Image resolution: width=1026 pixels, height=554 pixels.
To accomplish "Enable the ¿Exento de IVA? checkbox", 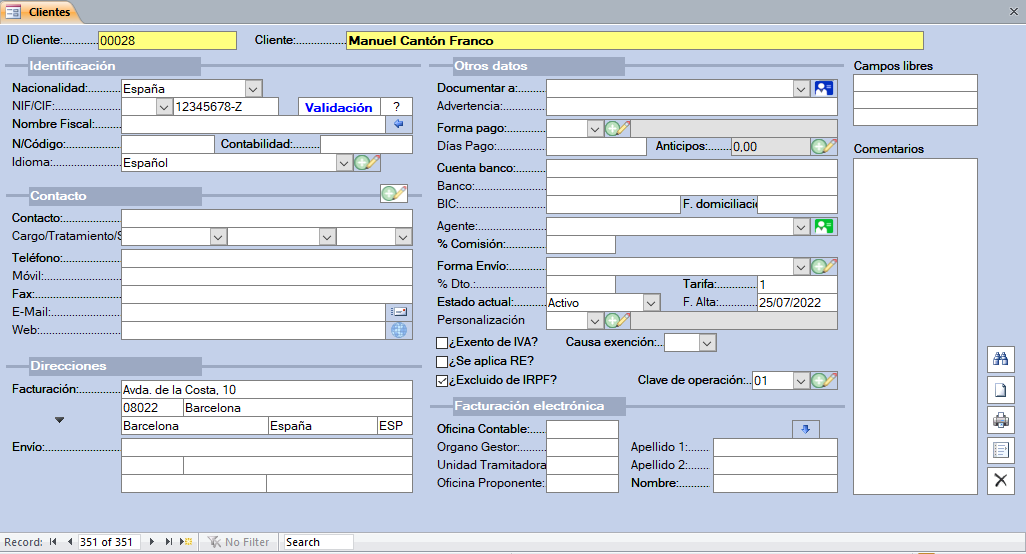I will (442, 343).
